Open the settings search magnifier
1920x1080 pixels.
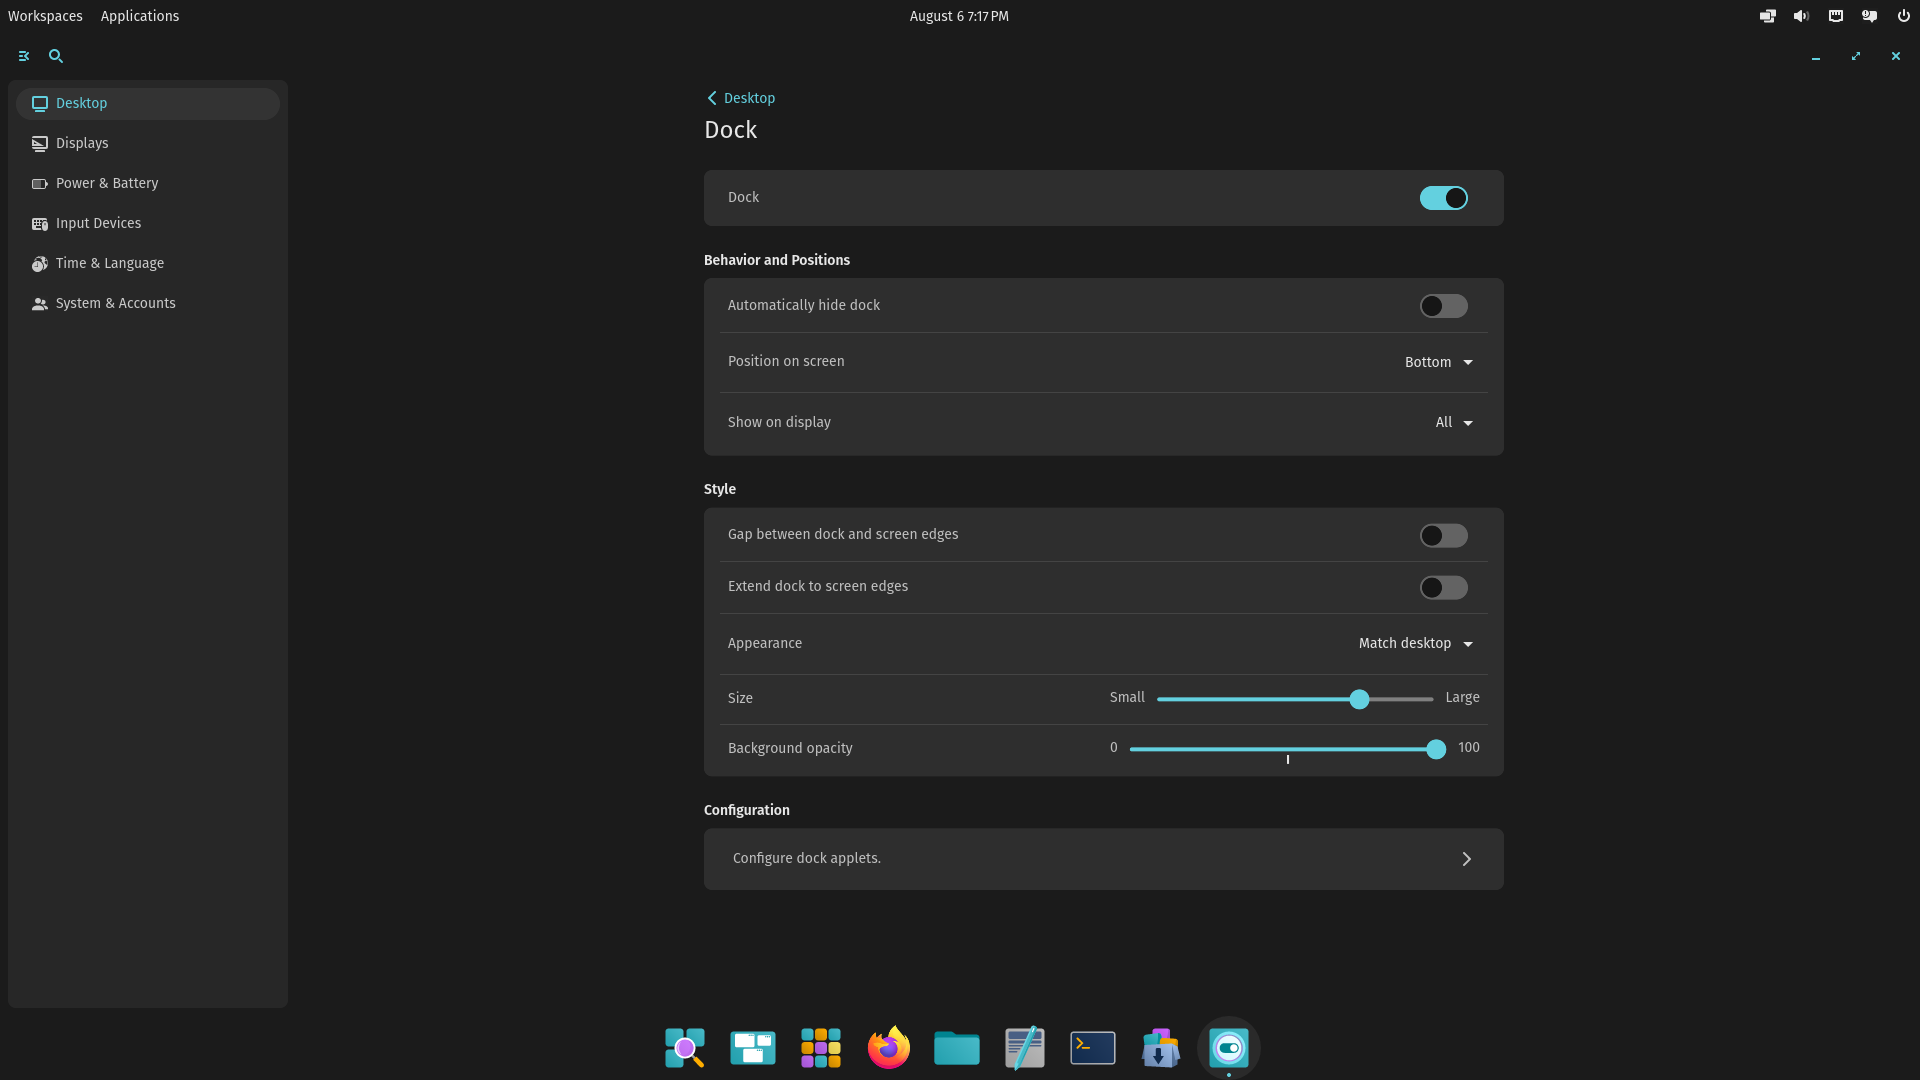(x=56, y=57)
